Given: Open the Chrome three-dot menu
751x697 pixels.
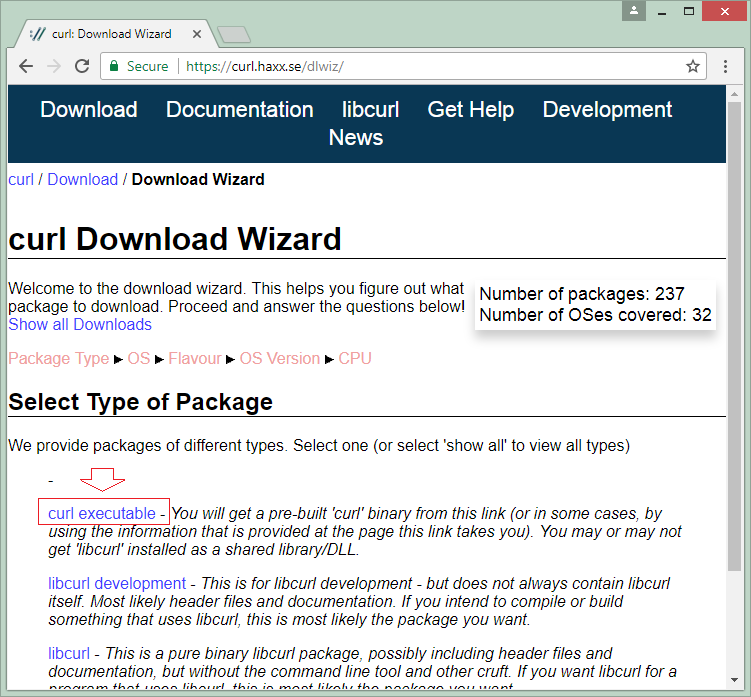Looking at the screenshot, I should point(725,66).
